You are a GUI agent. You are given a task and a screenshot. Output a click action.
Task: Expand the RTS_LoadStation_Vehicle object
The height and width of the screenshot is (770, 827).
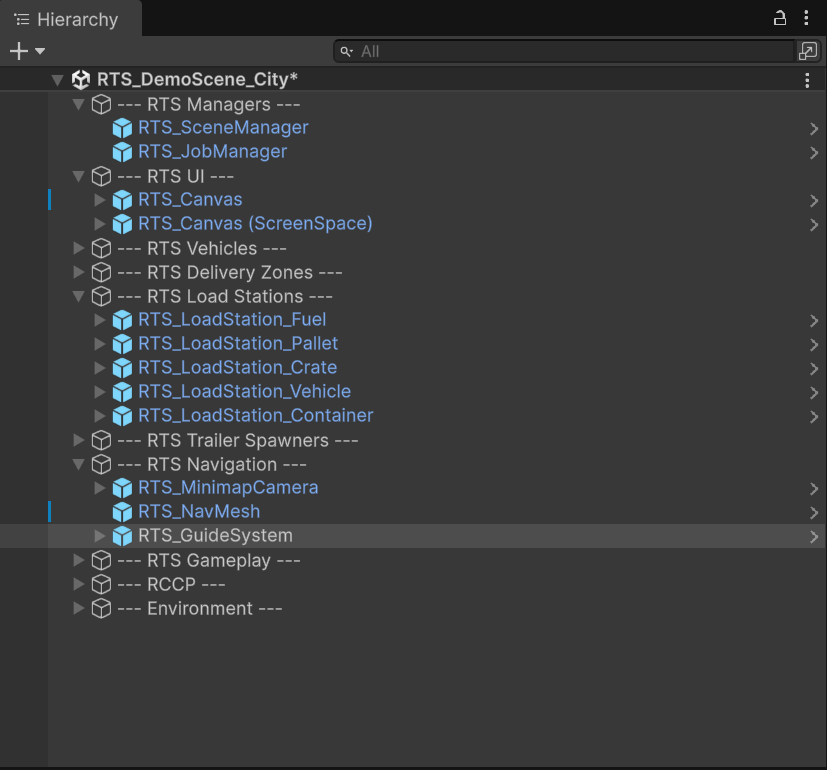point(100,392)
